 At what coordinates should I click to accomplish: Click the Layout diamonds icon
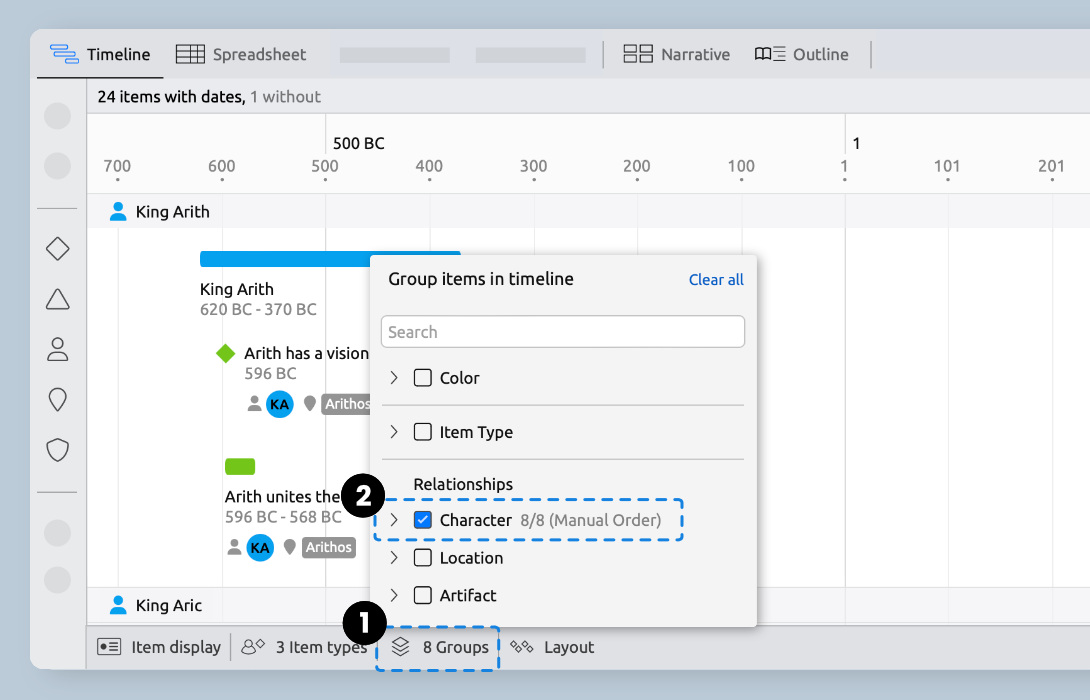click(x=521, y=647)
